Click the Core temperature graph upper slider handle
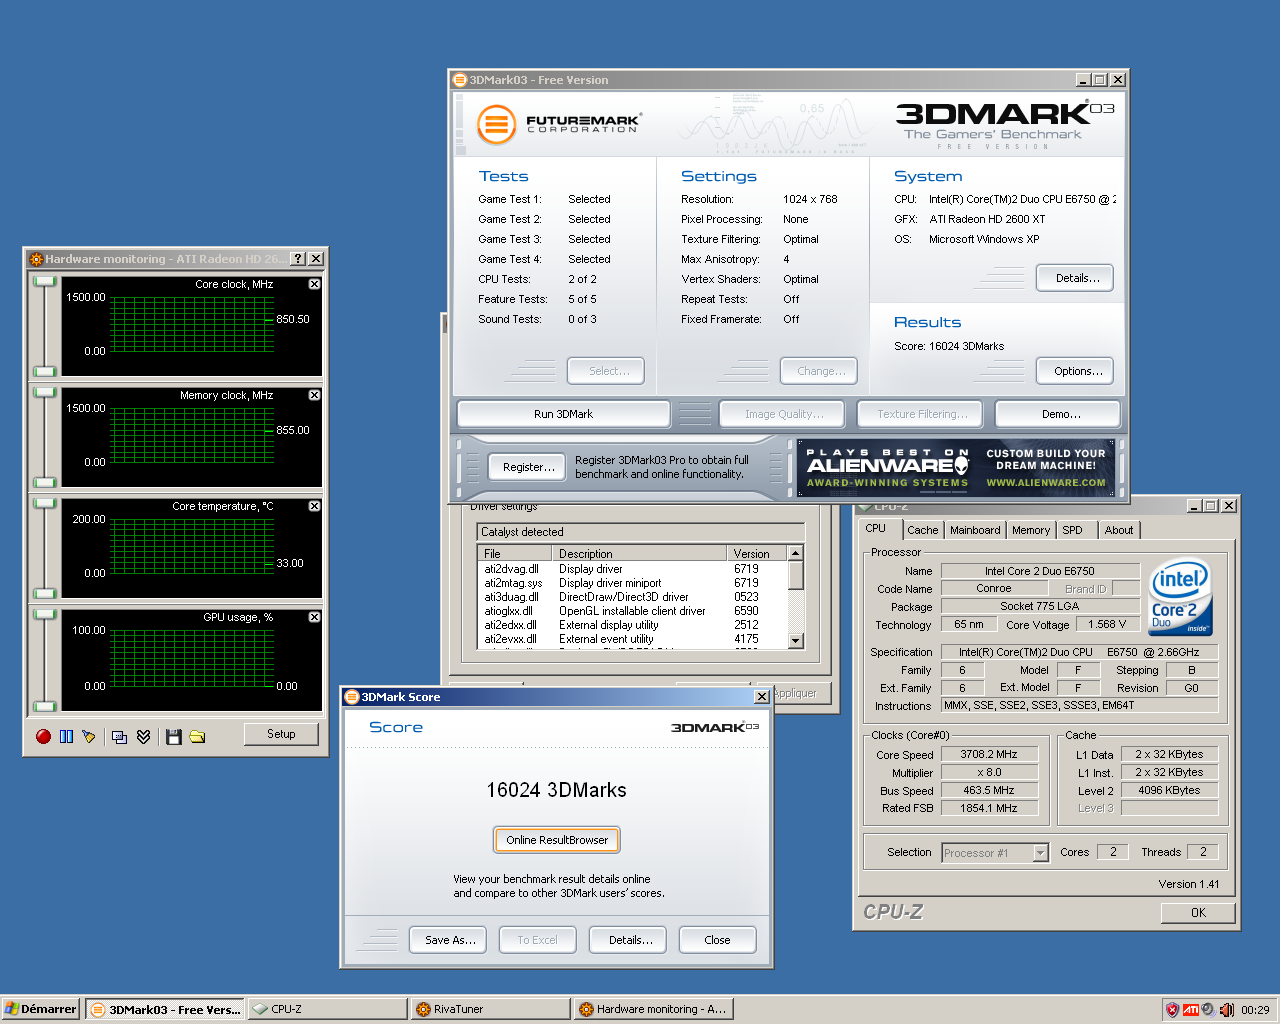 click(x=44, y=504)
